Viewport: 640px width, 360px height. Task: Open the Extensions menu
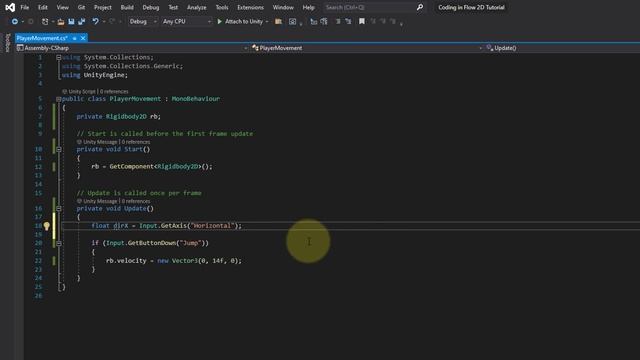250,7
